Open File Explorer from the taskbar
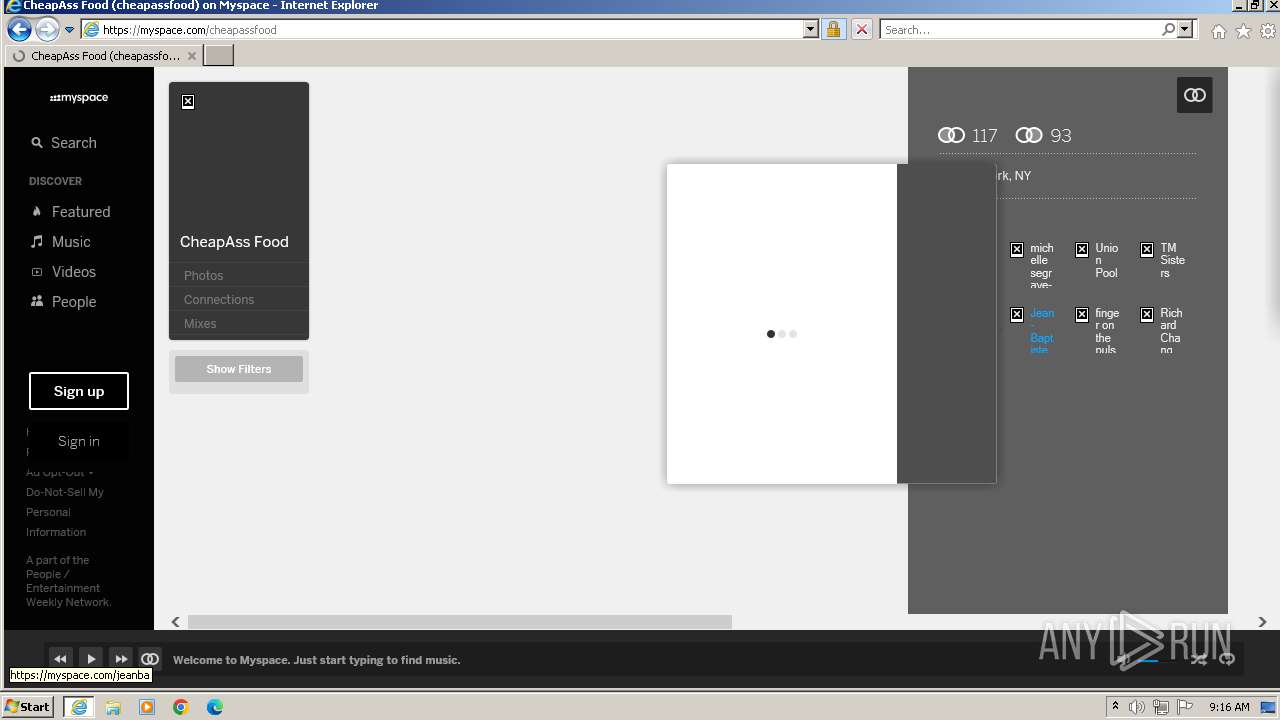The image size is (1280, 720). 113,707
